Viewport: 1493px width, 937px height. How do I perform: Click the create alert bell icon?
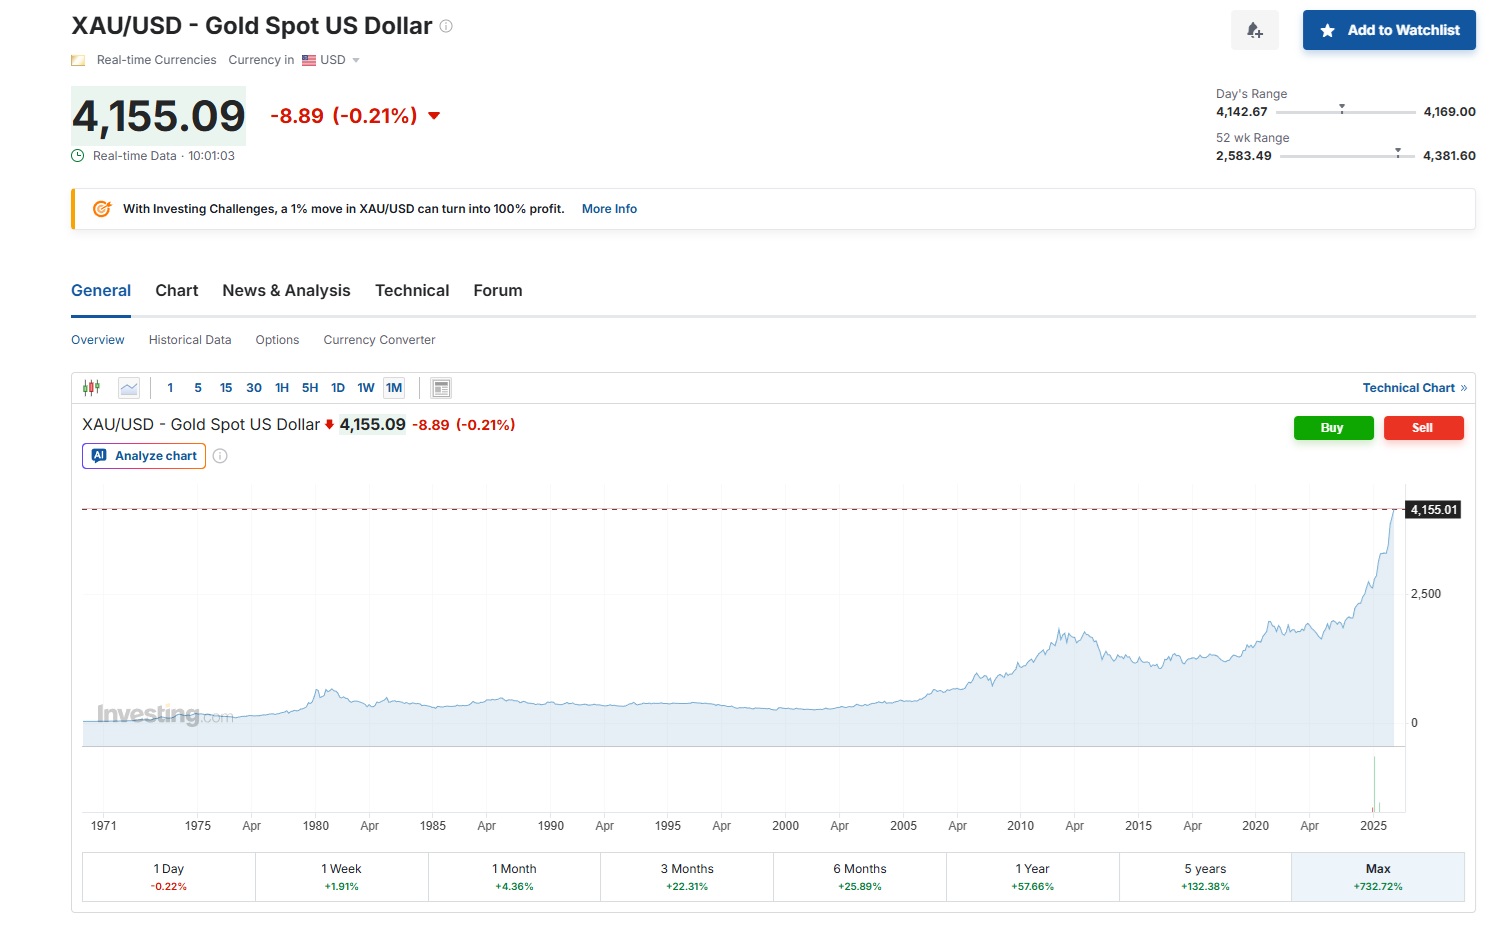(x=1254, y=31)
